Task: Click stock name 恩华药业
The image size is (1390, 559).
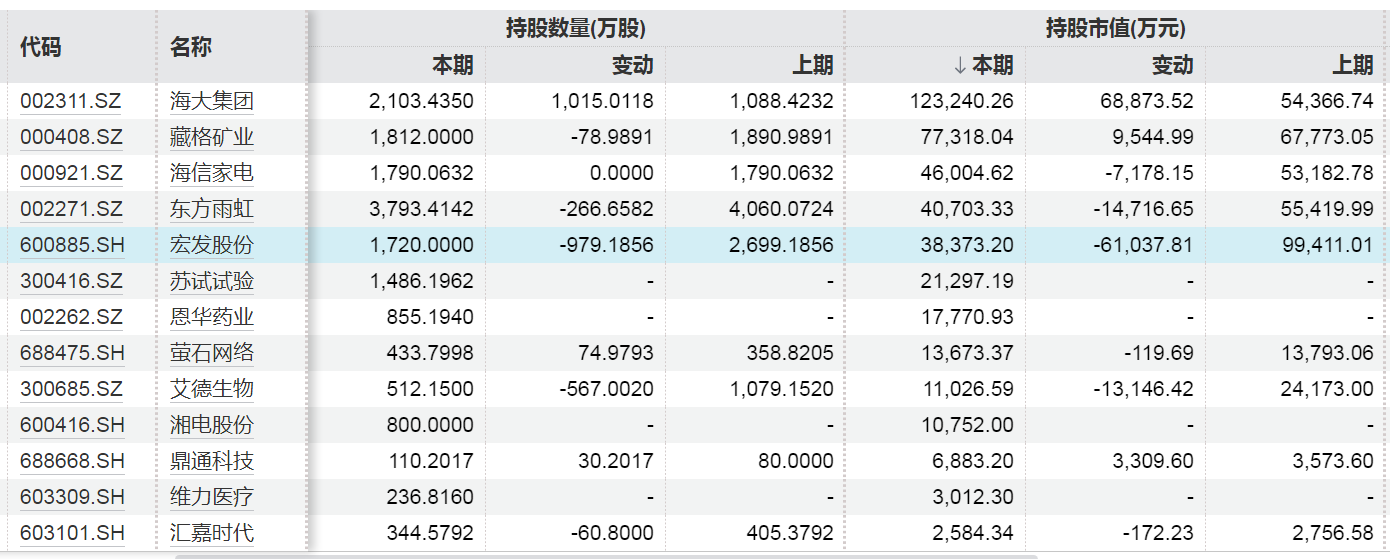Action: pos(212,317)
